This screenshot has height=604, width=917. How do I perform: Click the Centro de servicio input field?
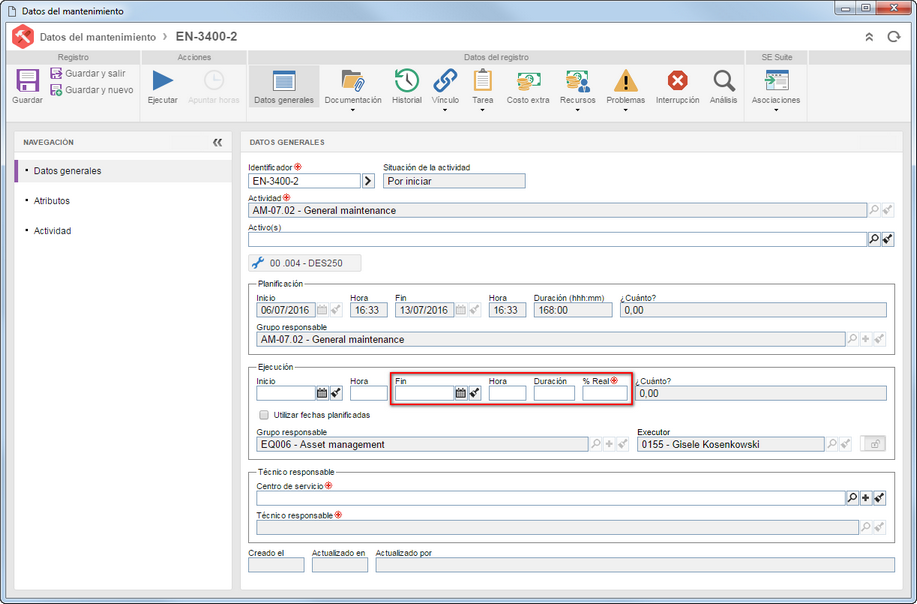[x=551, y=498]
